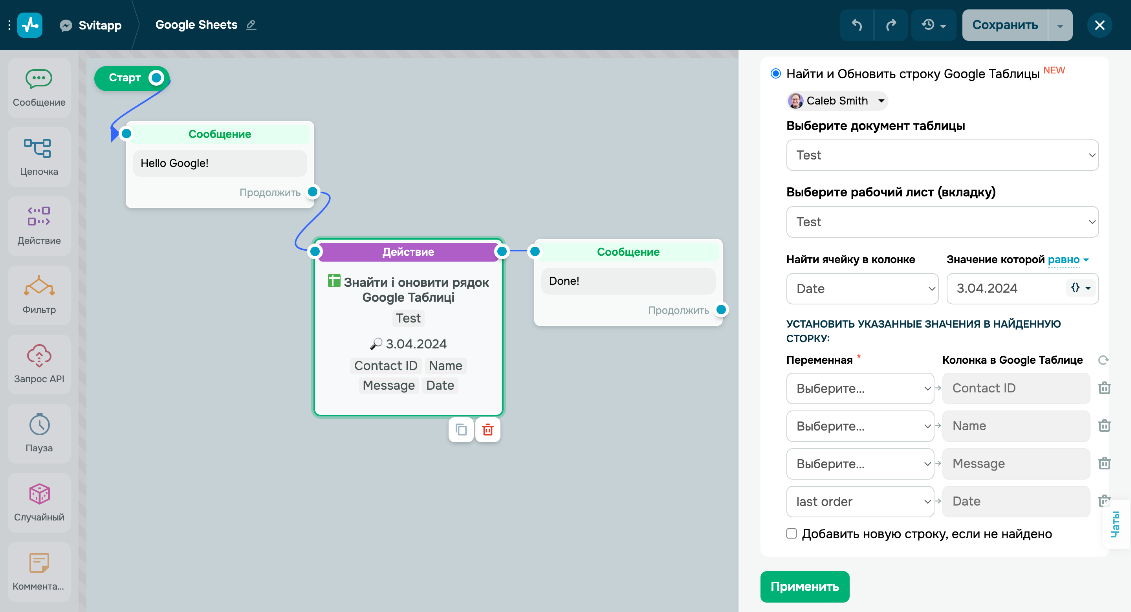Select the Цепочка tool in the sidebar
This screenshot has width=1131, height=612.
[39, 156]
